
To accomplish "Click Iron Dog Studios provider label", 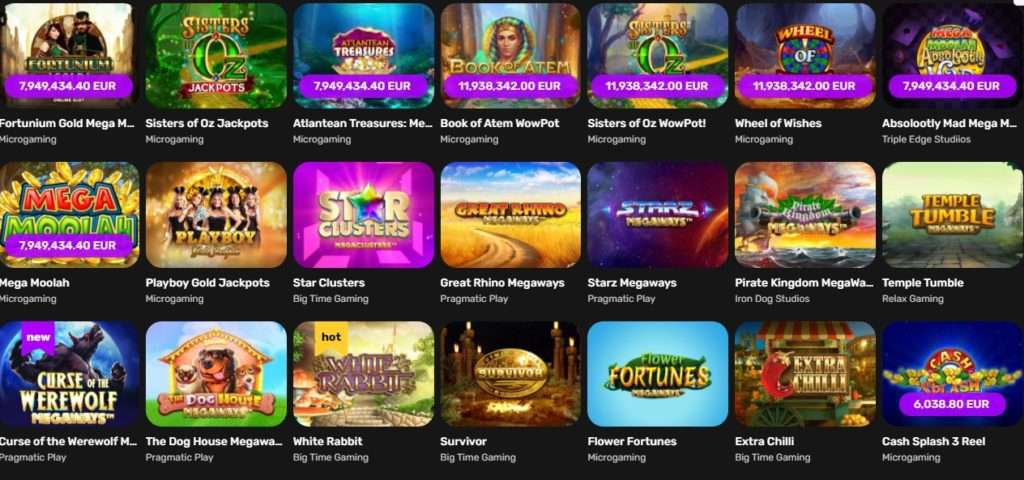I will coord(772,298).
